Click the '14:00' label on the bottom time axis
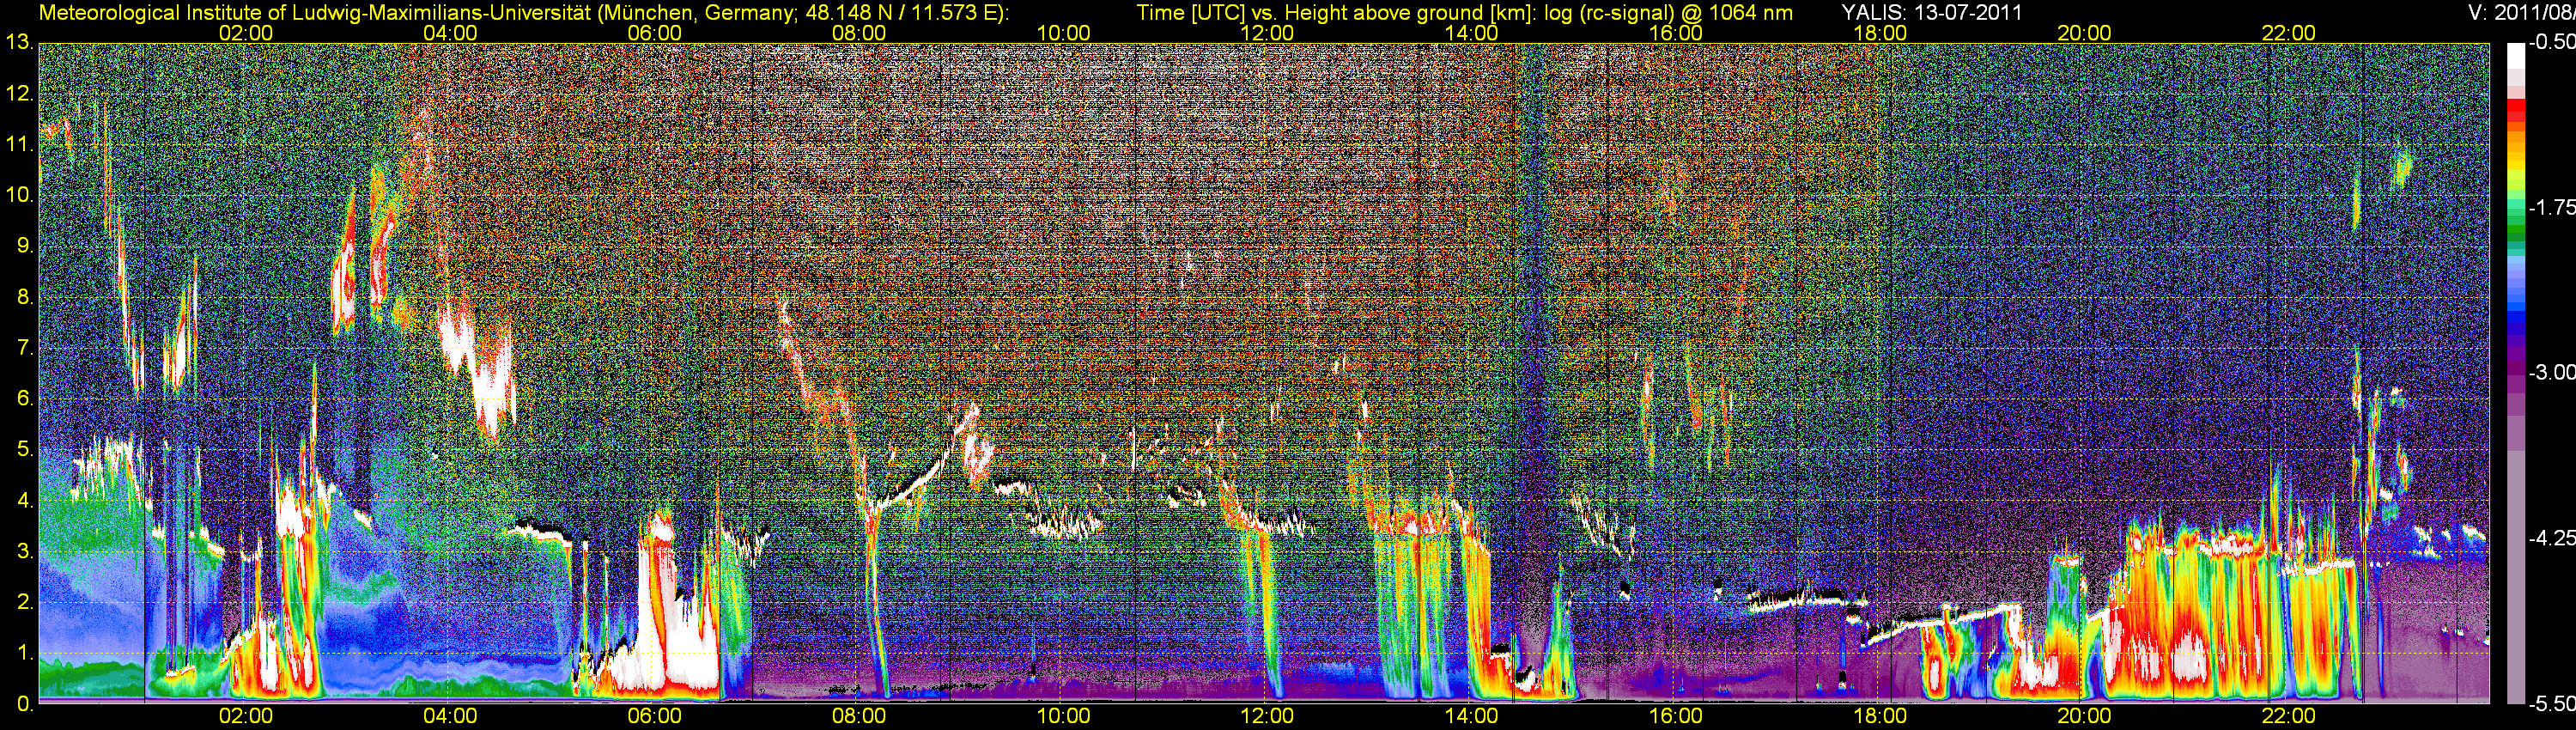Image resolution: width=2576 pixels, height=730 pixels. 1472,716
